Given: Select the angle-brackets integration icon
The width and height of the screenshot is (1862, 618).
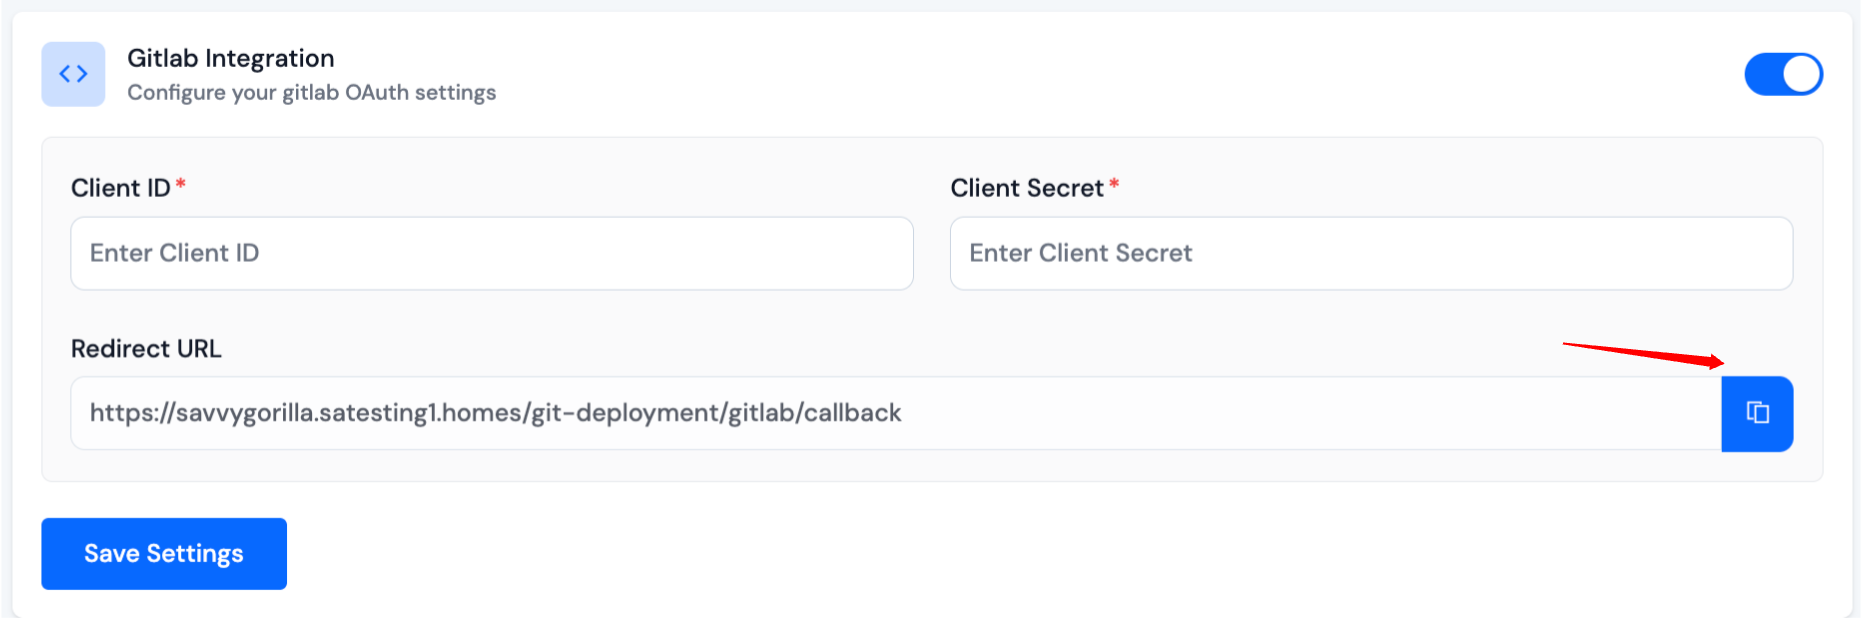Looking at the screenshot, I should point(72,73).
